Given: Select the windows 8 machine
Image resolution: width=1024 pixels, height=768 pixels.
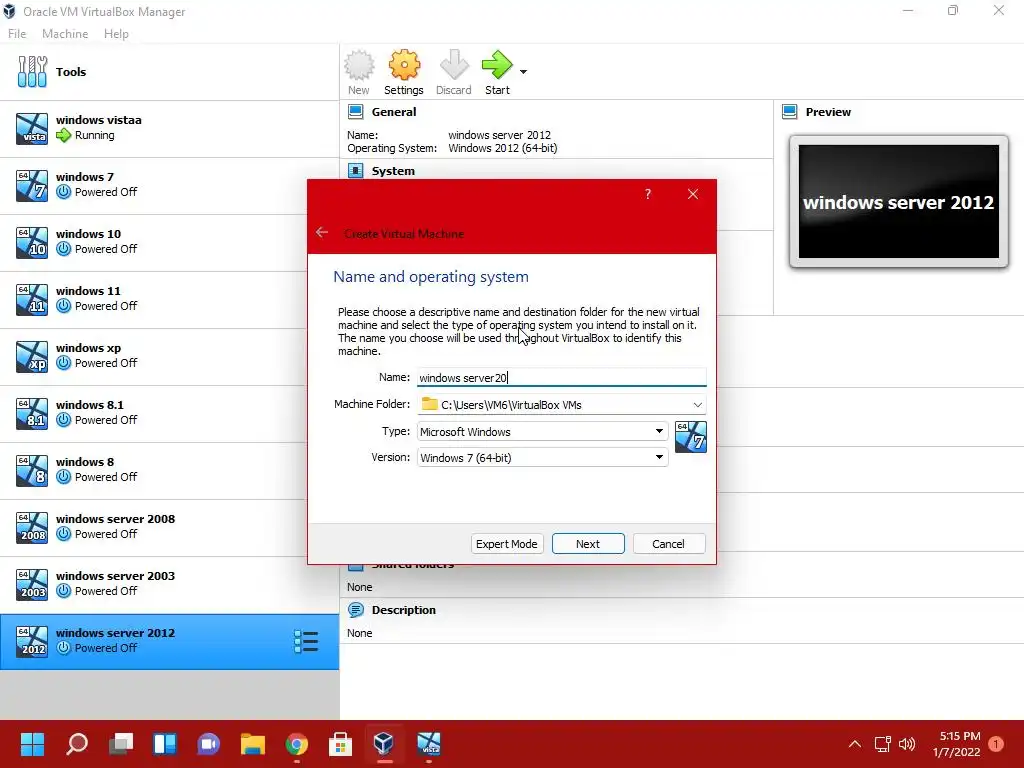Looking at the screenshot, I should pos(169,470).
